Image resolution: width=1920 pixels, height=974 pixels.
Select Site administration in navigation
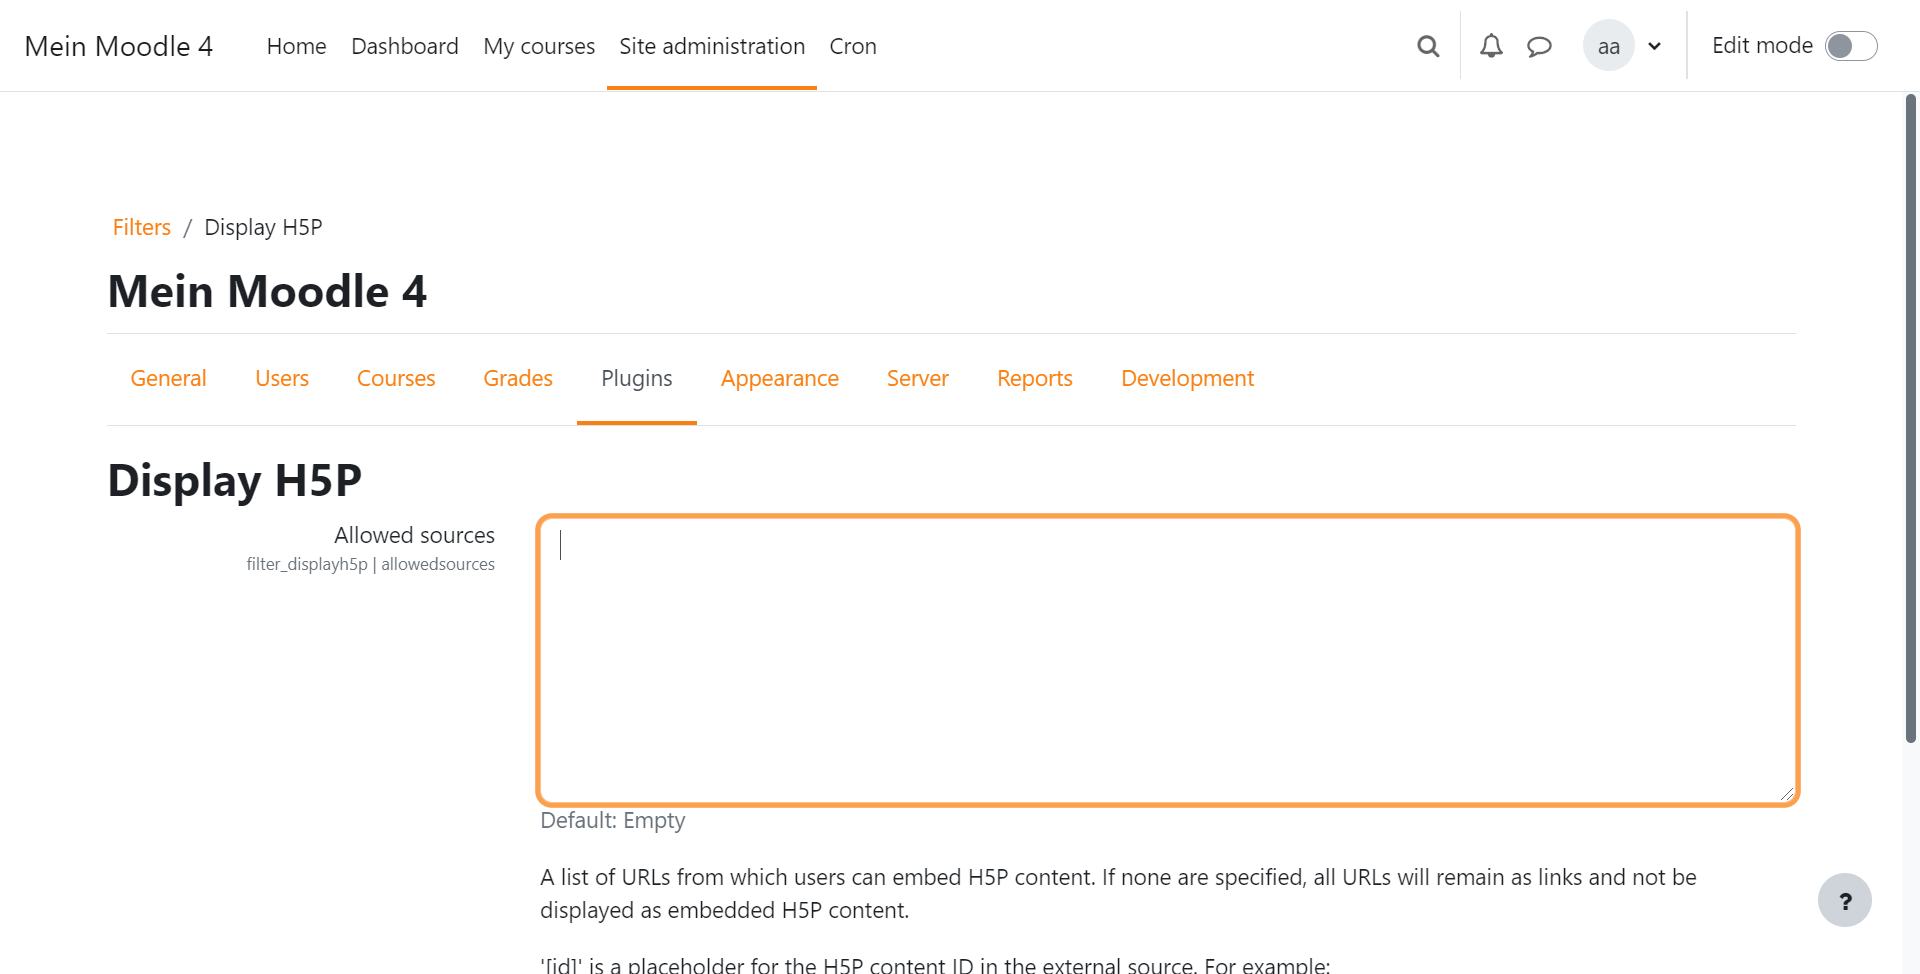tap(712, 46)
